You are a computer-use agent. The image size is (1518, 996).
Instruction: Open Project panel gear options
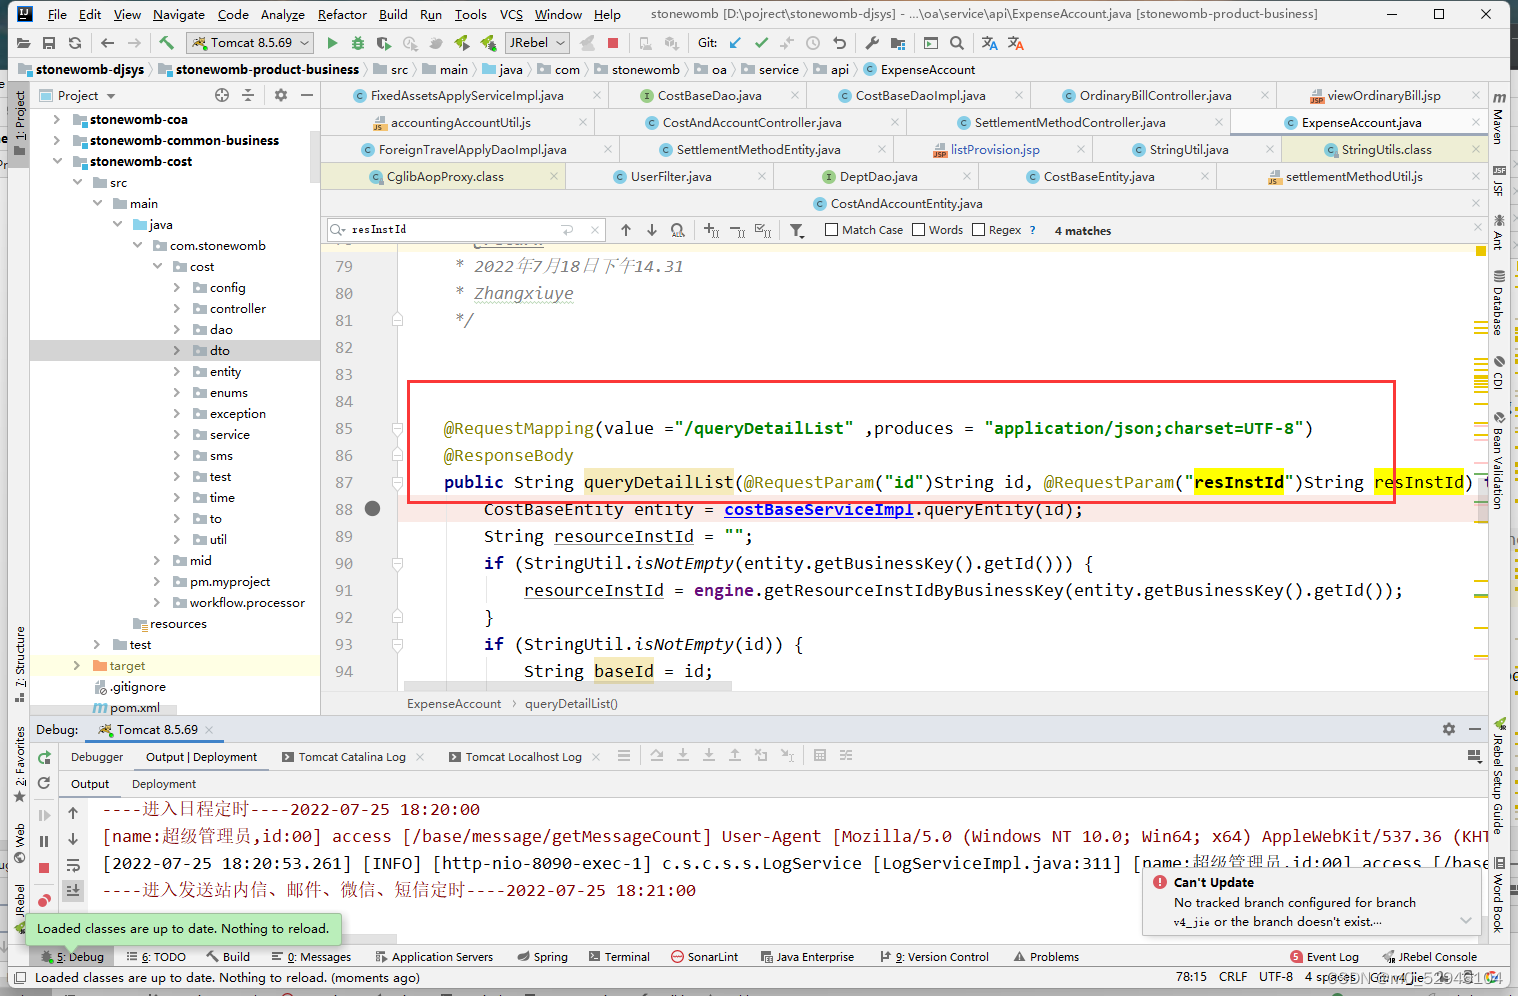click(x=281, y=95)
